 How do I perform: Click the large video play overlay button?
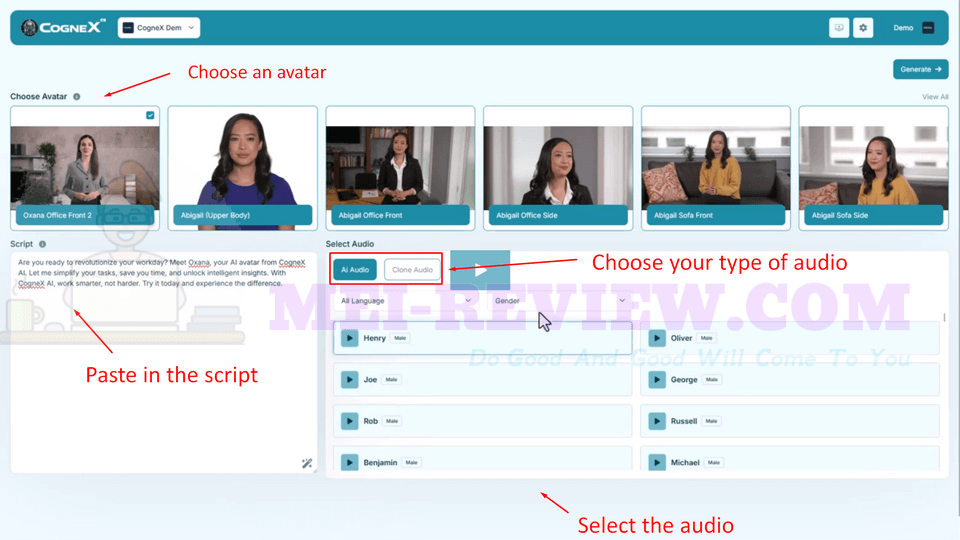point(480,269)
